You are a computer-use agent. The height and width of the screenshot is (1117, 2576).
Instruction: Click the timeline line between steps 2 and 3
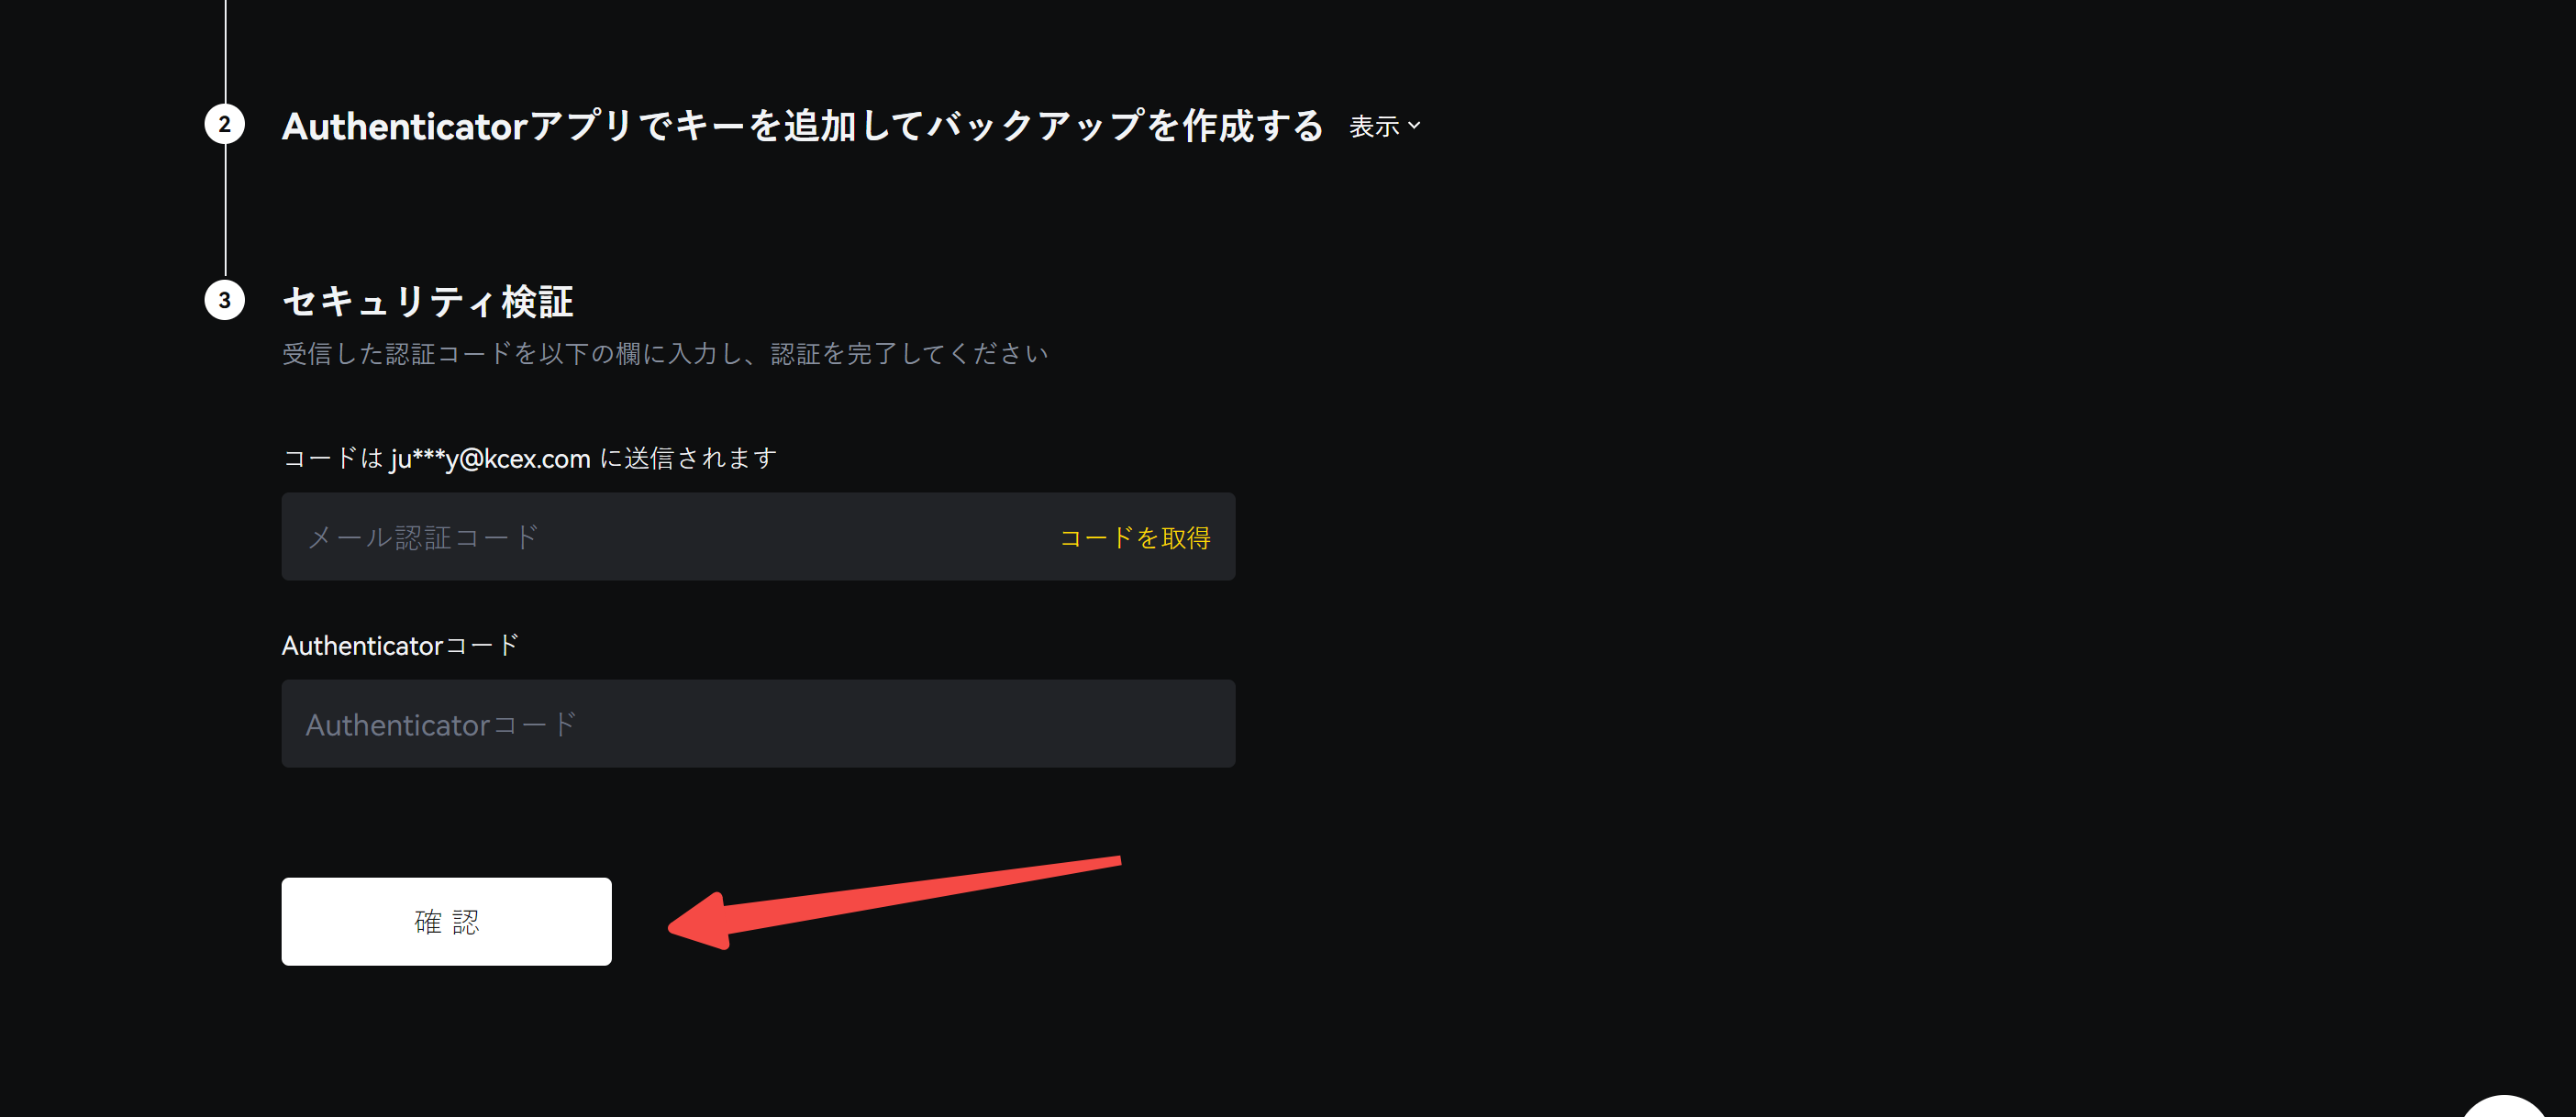[225, 212]
